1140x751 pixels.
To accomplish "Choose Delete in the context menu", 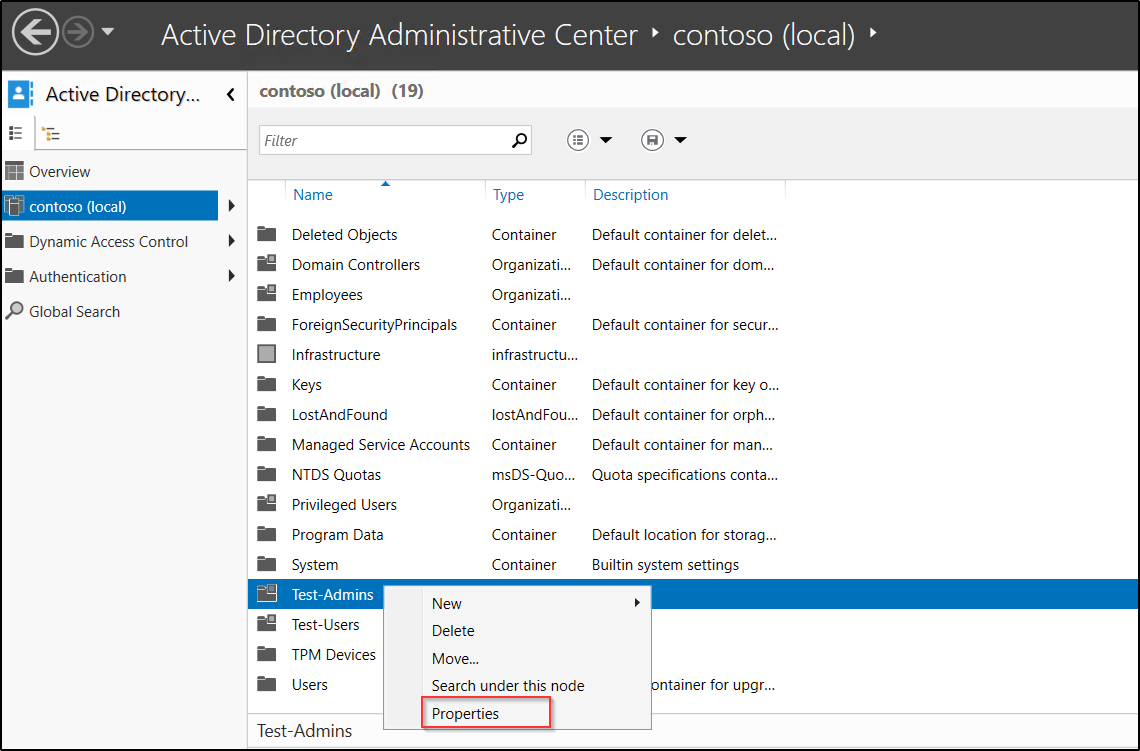I will click(x=453, y=631).
